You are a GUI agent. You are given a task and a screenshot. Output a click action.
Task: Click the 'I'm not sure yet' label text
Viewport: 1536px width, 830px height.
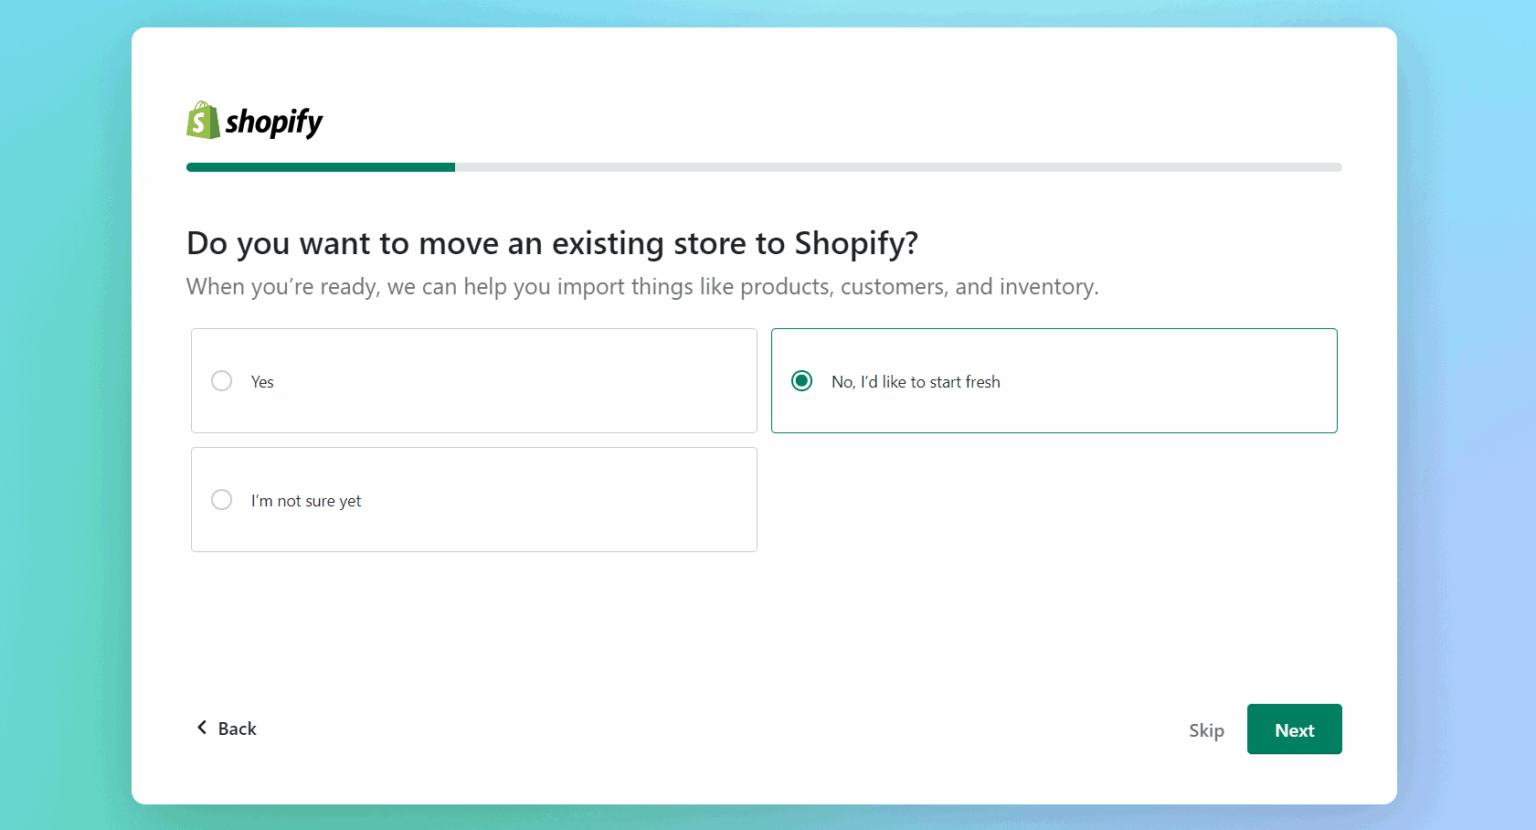pos(306,500)
